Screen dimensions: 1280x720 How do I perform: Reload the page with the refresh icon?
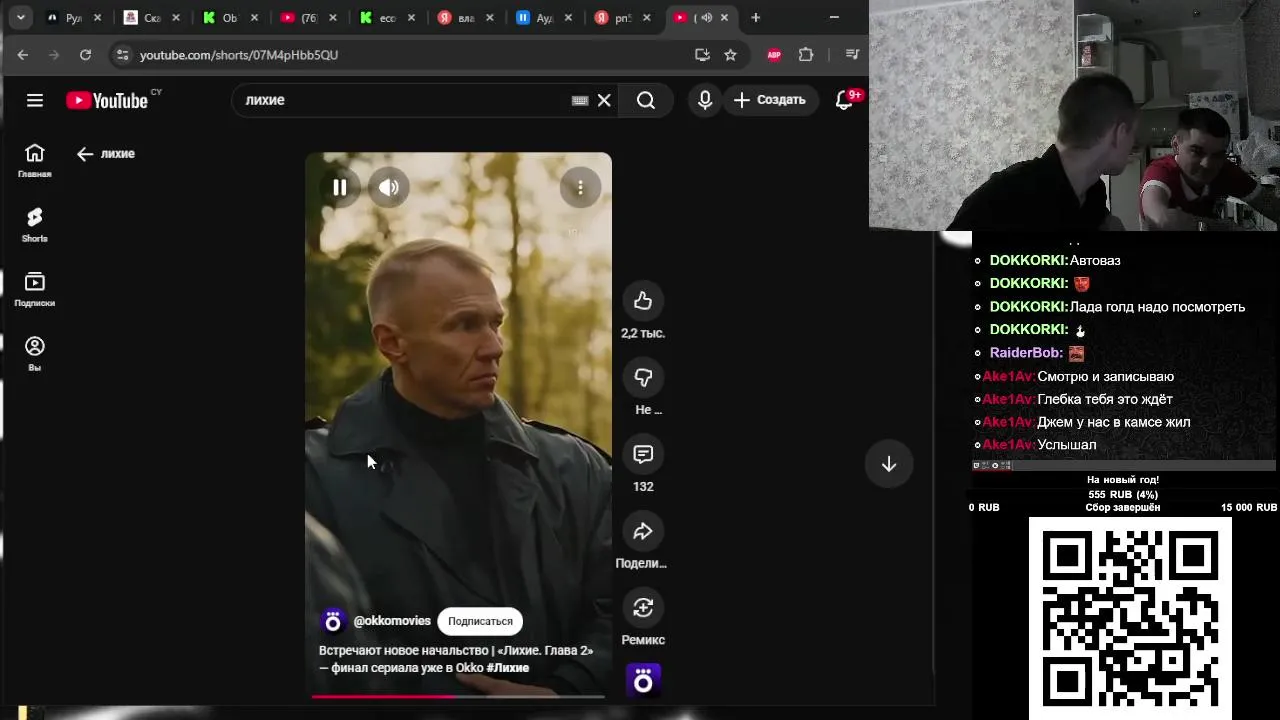click(x=85, y=55)
